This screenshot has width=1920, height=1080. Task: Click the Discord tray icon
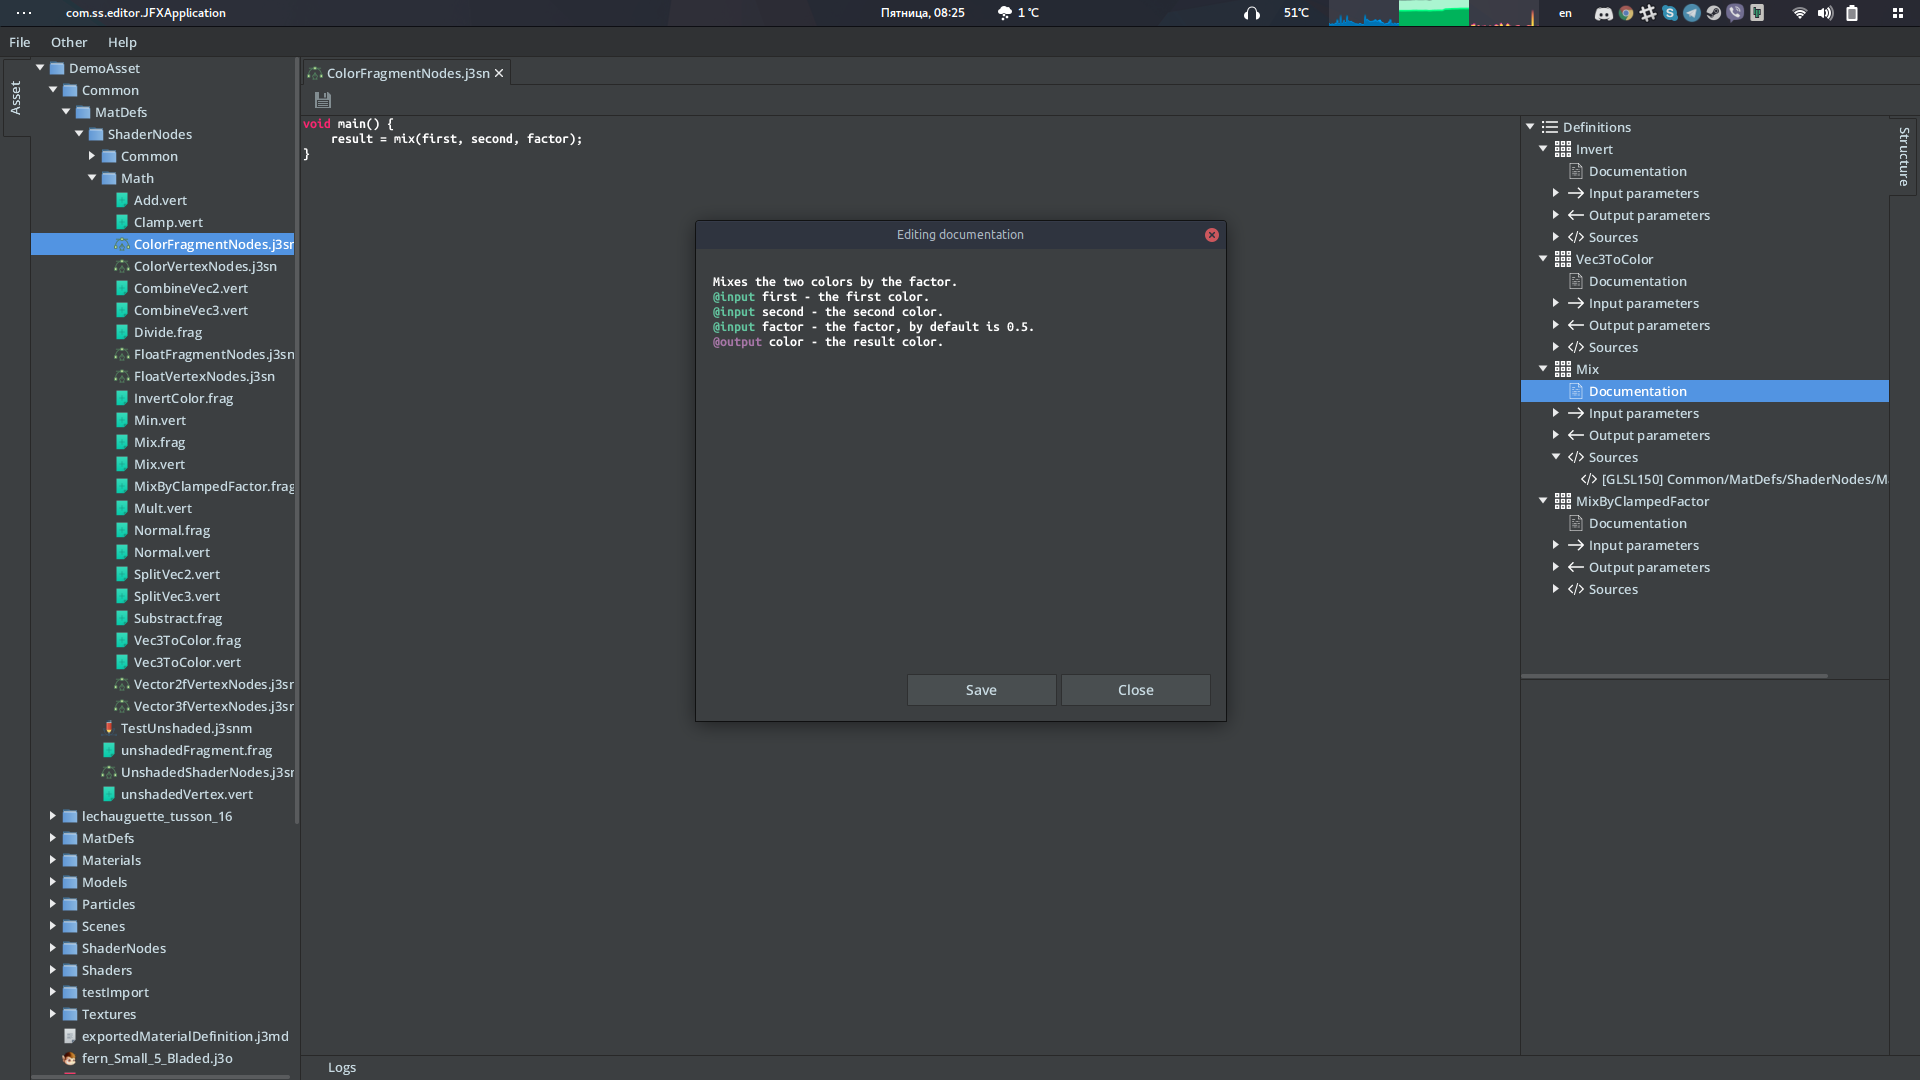coord(1603,13)
